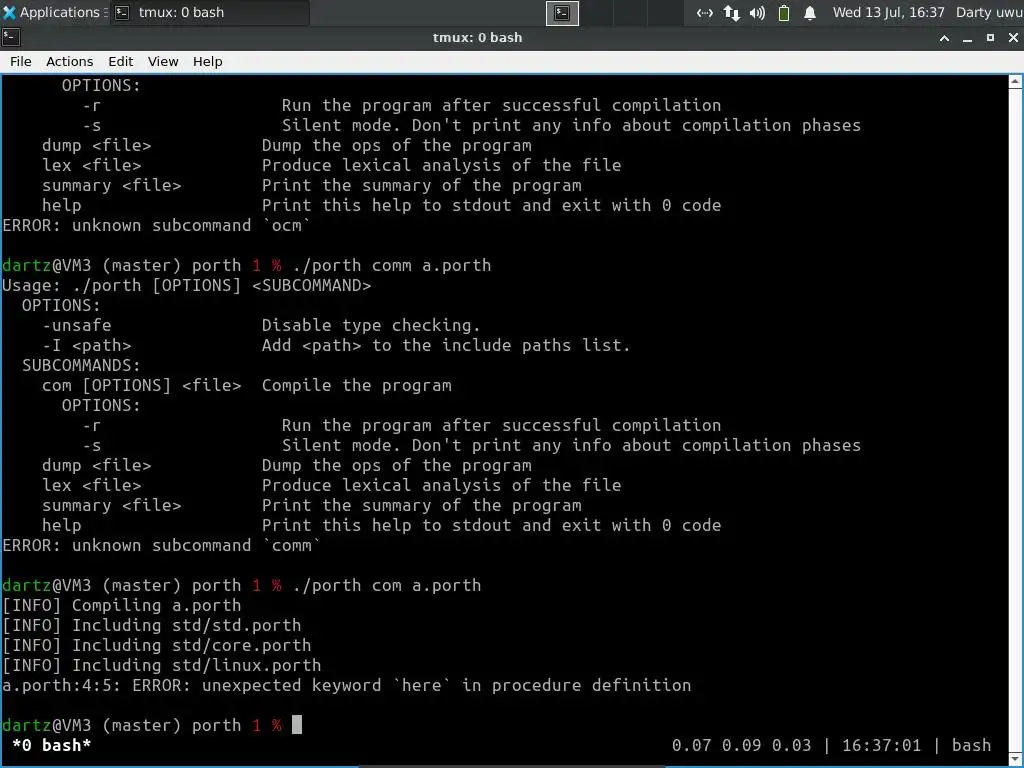1024x768 pixels.
Task: Open the Edit menu
Action: tap(120, 61)
